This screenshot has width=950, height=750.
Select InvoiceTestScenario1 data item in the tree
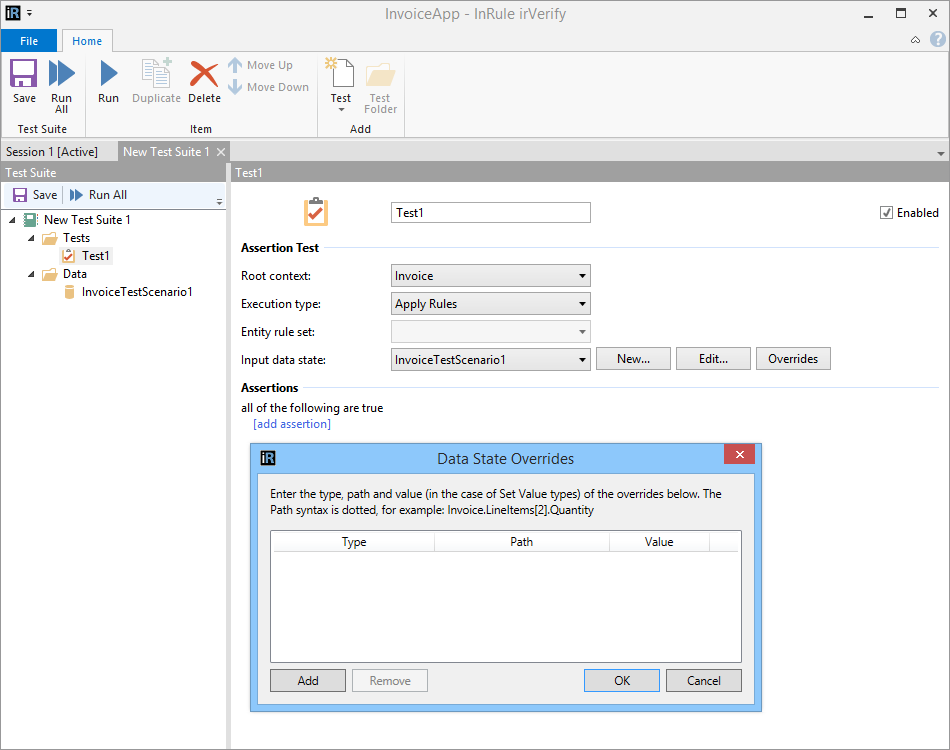(x=136, y=292)
